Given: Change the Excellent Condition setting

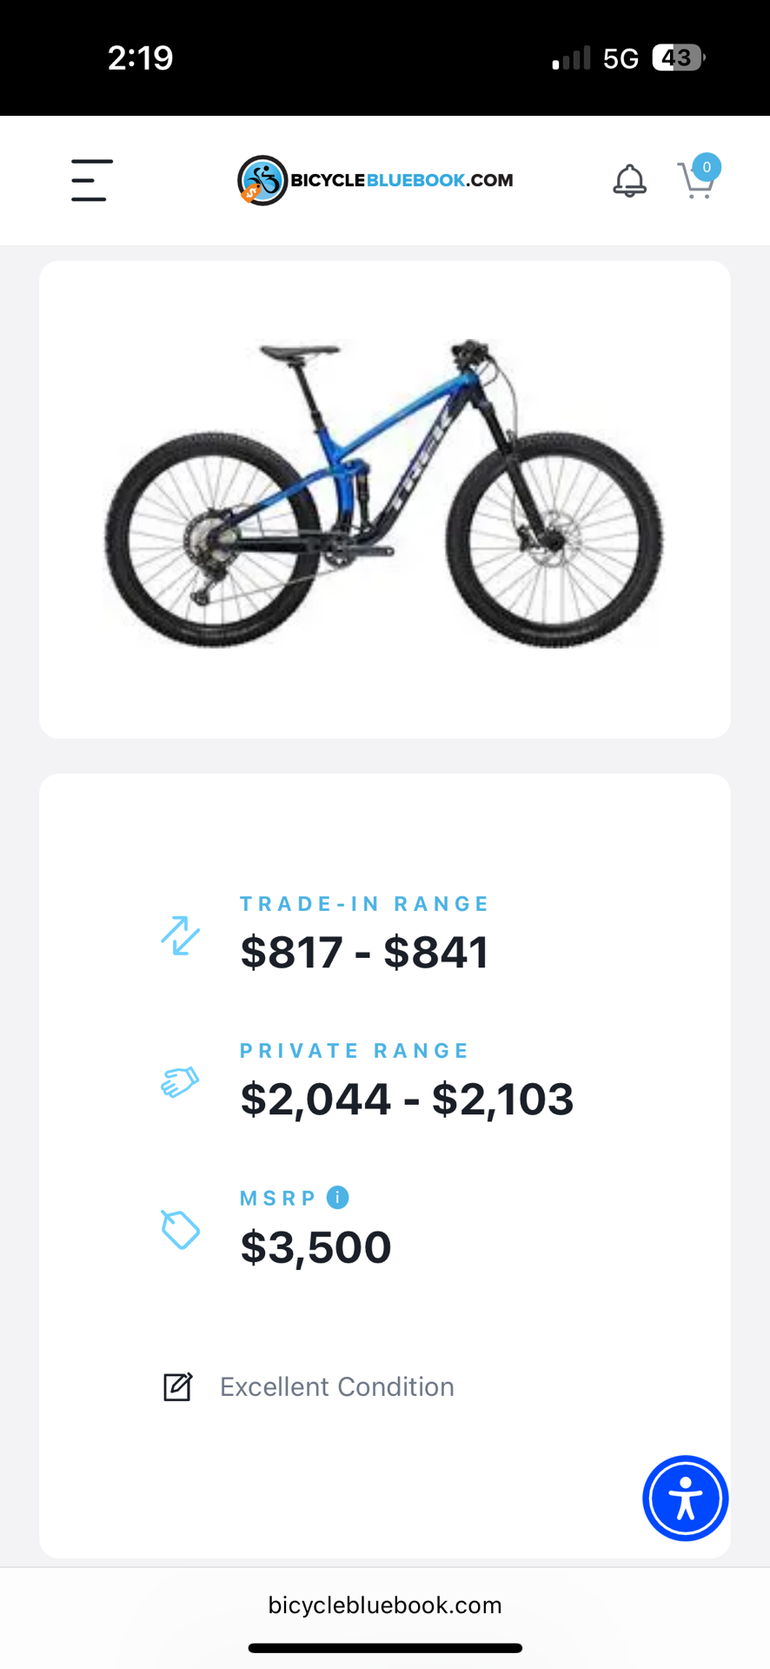Looking at the screenshot, I should 337,1387.
